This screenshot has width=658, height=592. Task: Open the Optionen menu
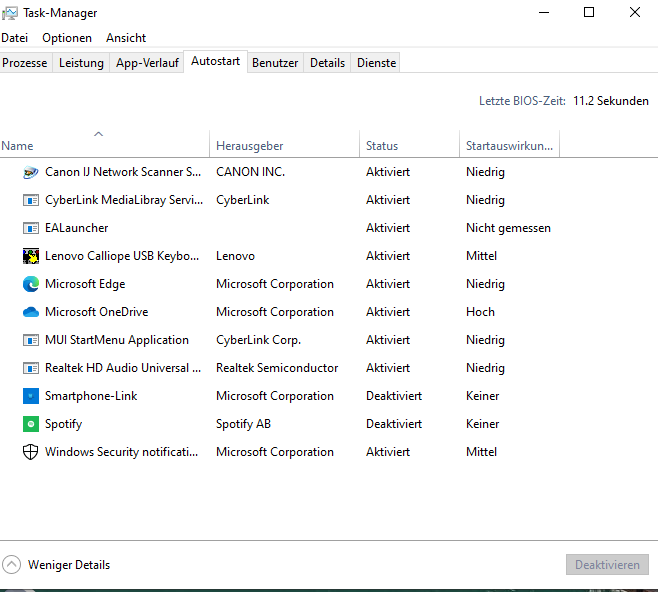click(67, 38)
